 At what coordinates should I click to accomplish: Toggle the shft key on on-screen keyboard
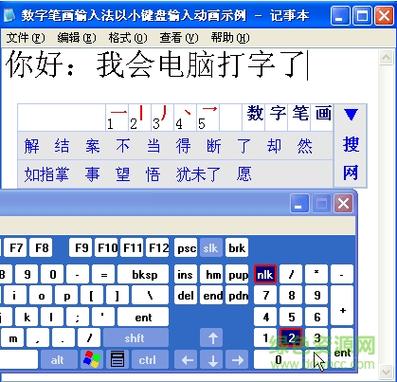[135, 338]
